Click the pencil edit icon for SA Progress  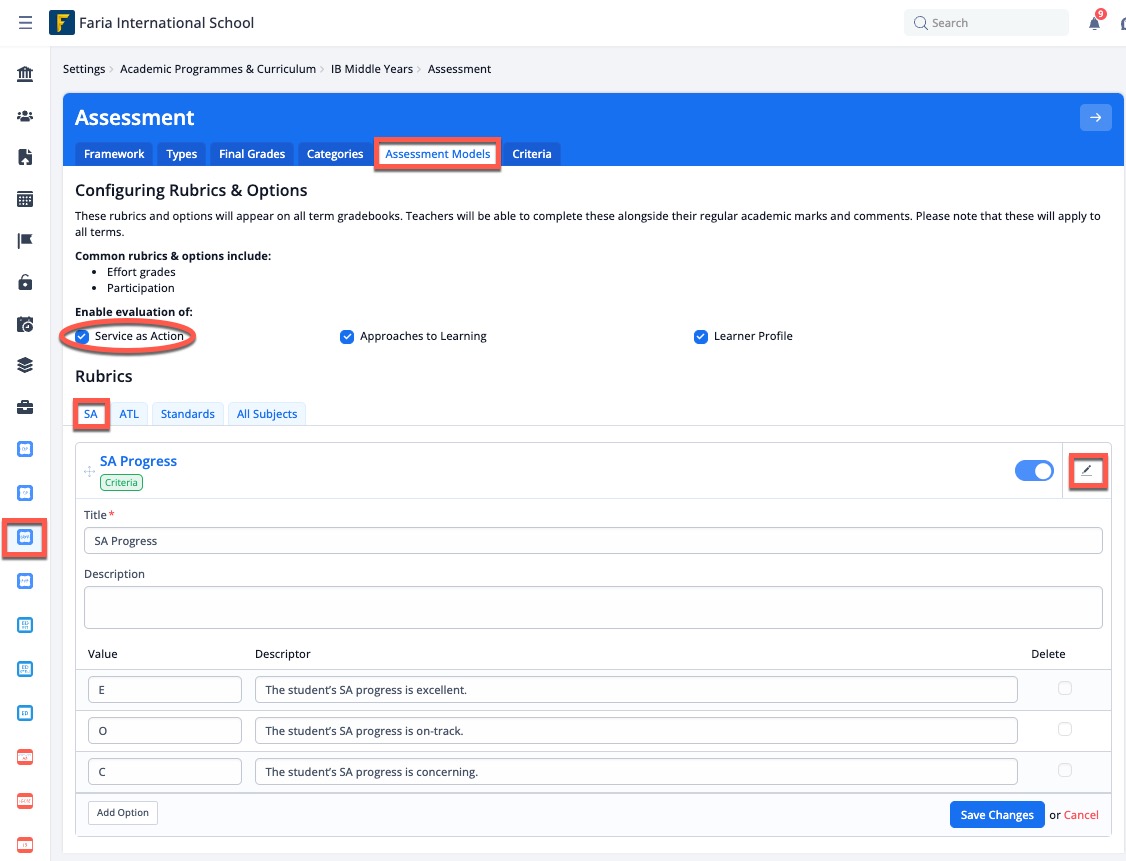1087,470
